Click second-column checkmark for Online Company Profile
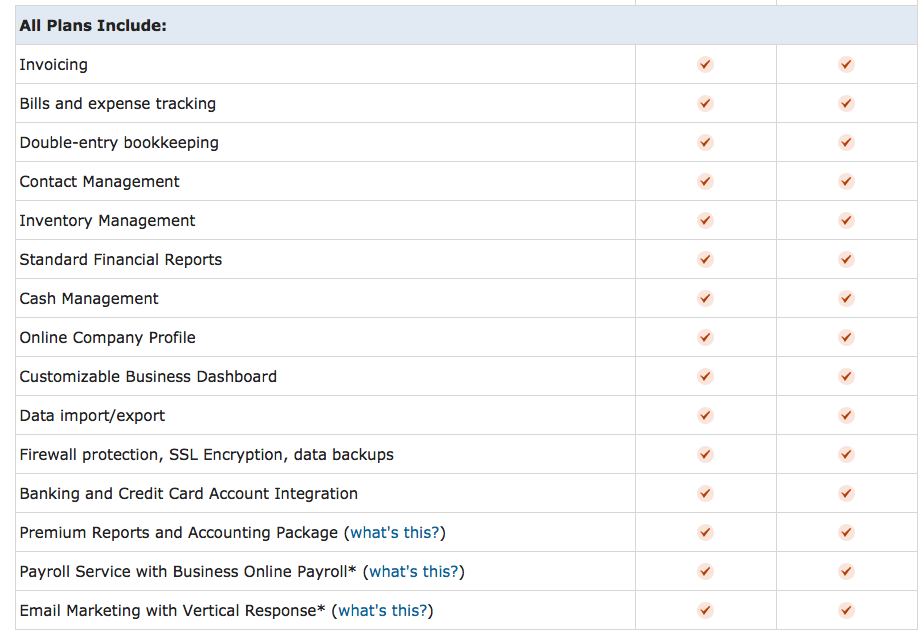This screenshot has height=630, width=922. [x=846, y=337]
